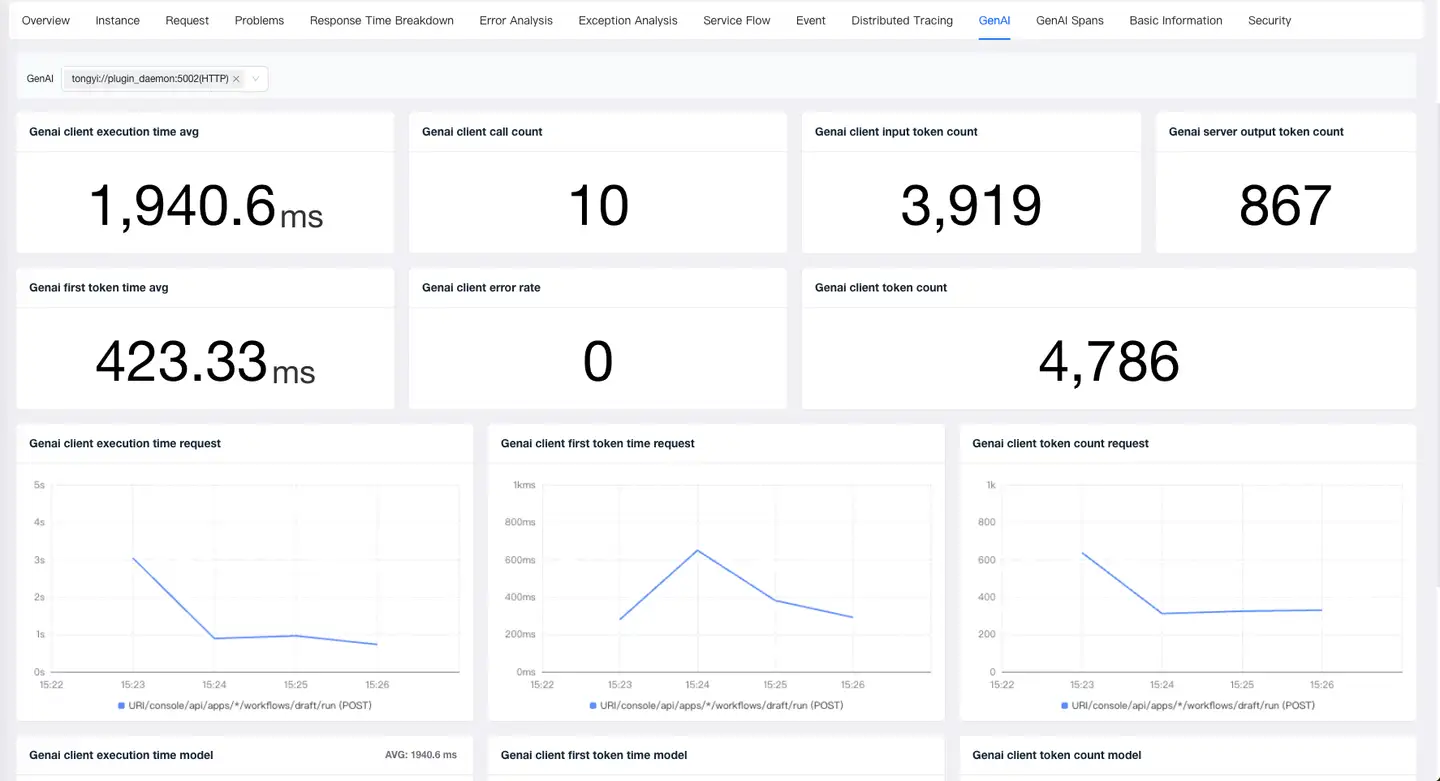Viewport: 1440px width, 781px height.
Task: Switch to the Overview tab
Action: [x=45, y=20]
